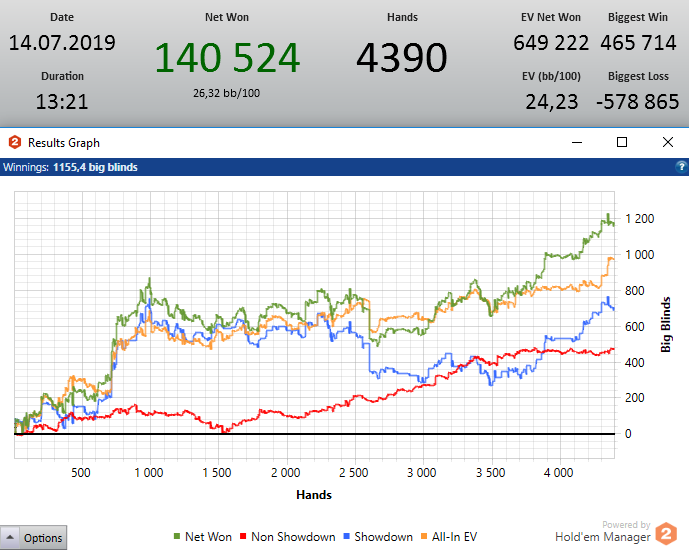Click the red Non Showdown legend swatch
Image resolution: width=689 pixels, height=550 pixels.
click(x=243, y=536)
